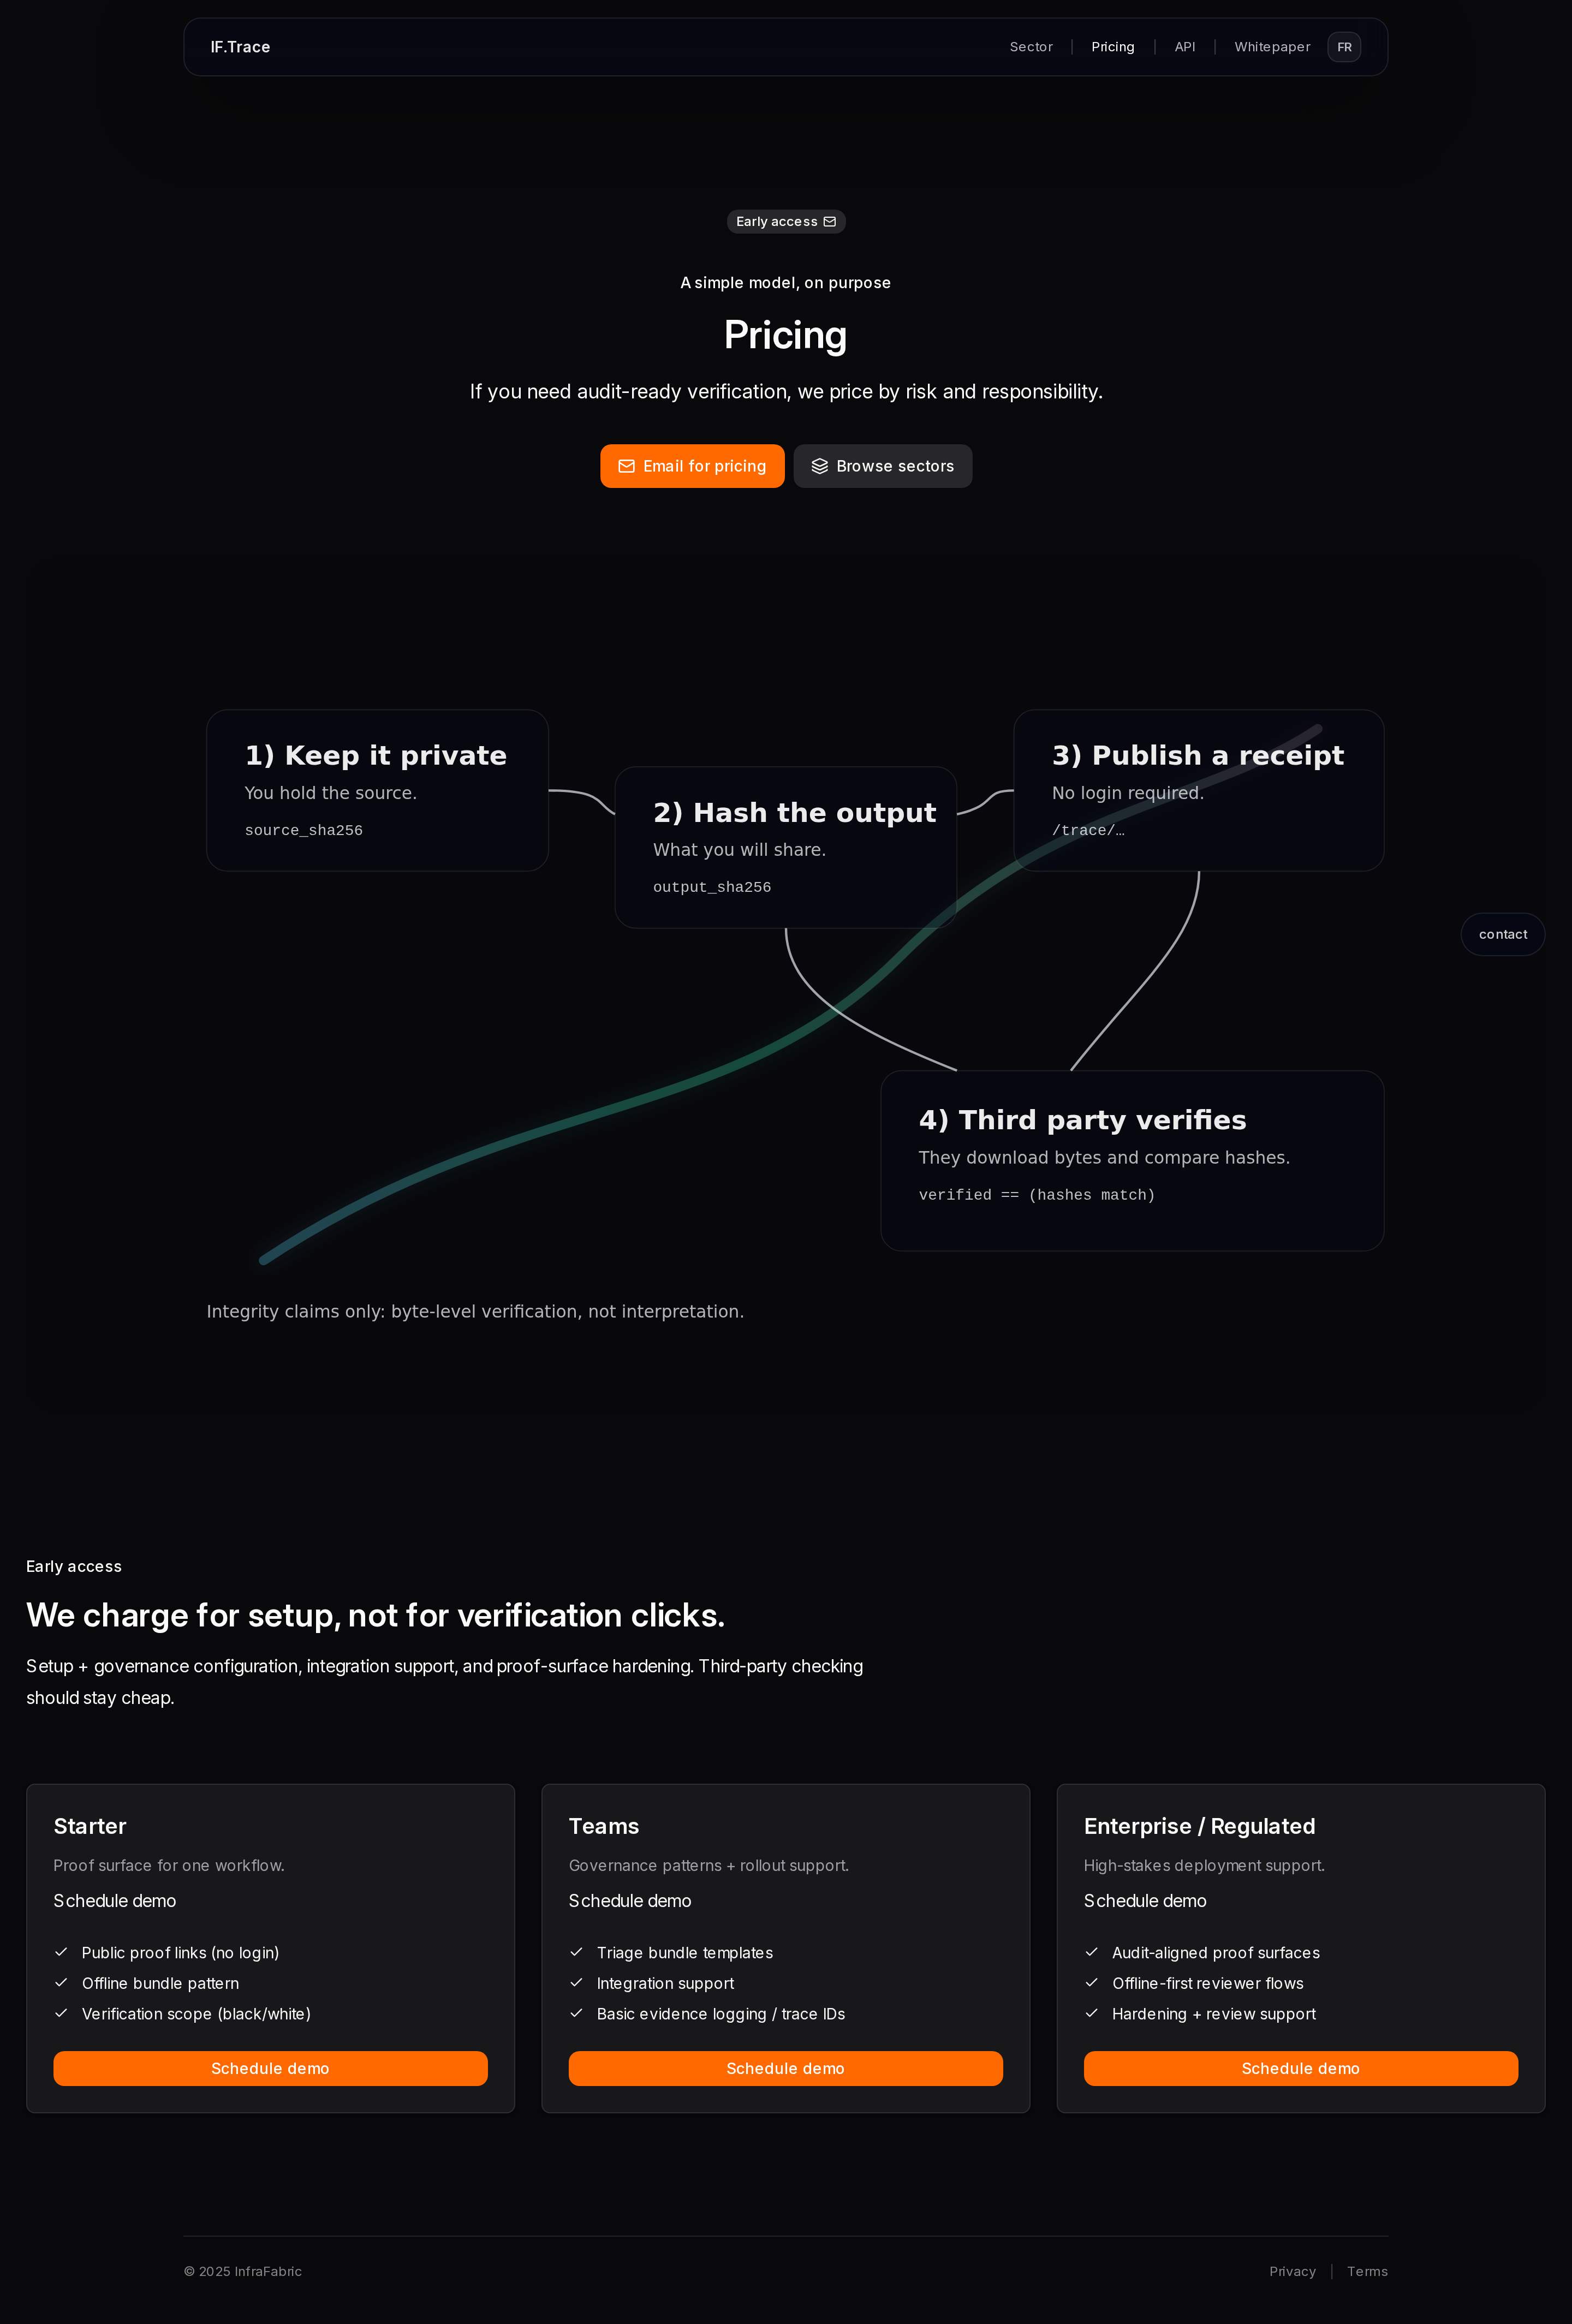The height and width of the screenshot is (2324, 1572).
Task: Open the floating contact button
Action: click(x=1502, y=934)
